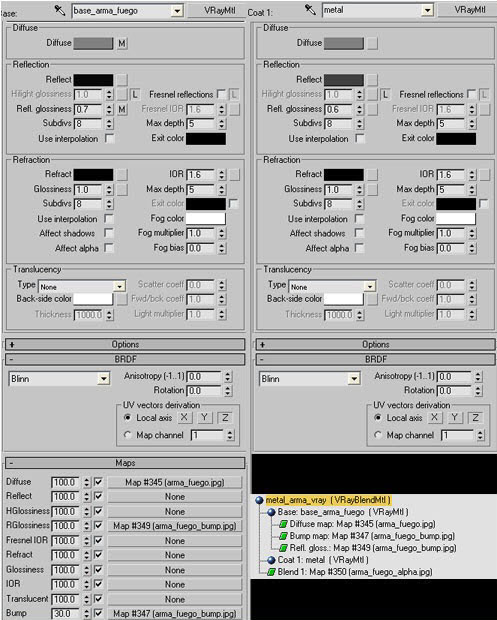Open base_arma_fuego material name dropdown
The image size is (497, 620).
(x=178, y=11)
